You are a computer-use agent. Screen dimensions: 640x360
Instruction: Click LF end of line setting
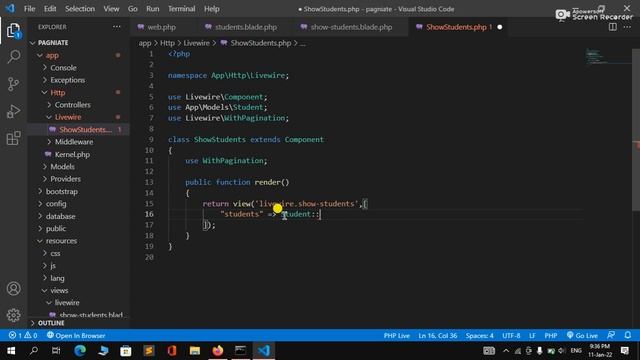[x=532, y=336]
